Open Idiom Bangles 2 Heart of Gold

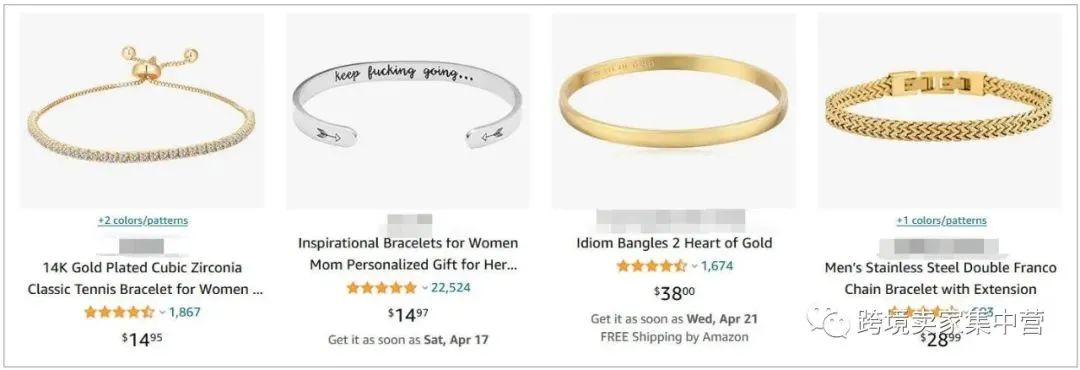(x=674, y=243)
